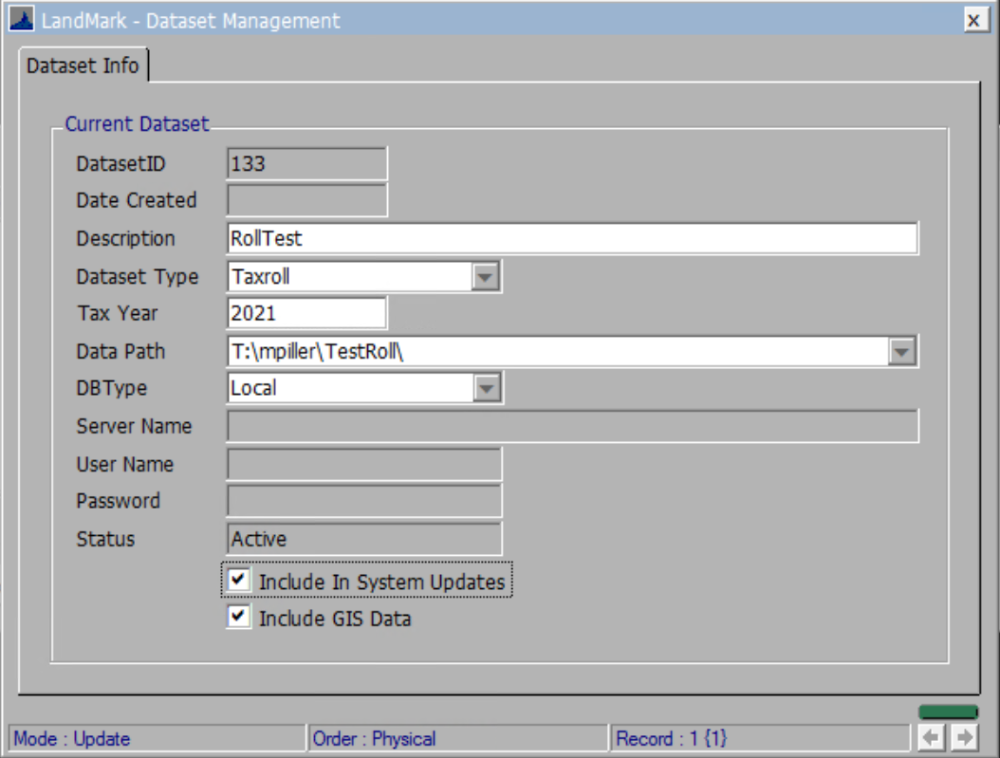Expand the Data Path dropdown list
The width and height of the screenshot is (1000, 758).
pyautogui.click(x=903, y=351)
